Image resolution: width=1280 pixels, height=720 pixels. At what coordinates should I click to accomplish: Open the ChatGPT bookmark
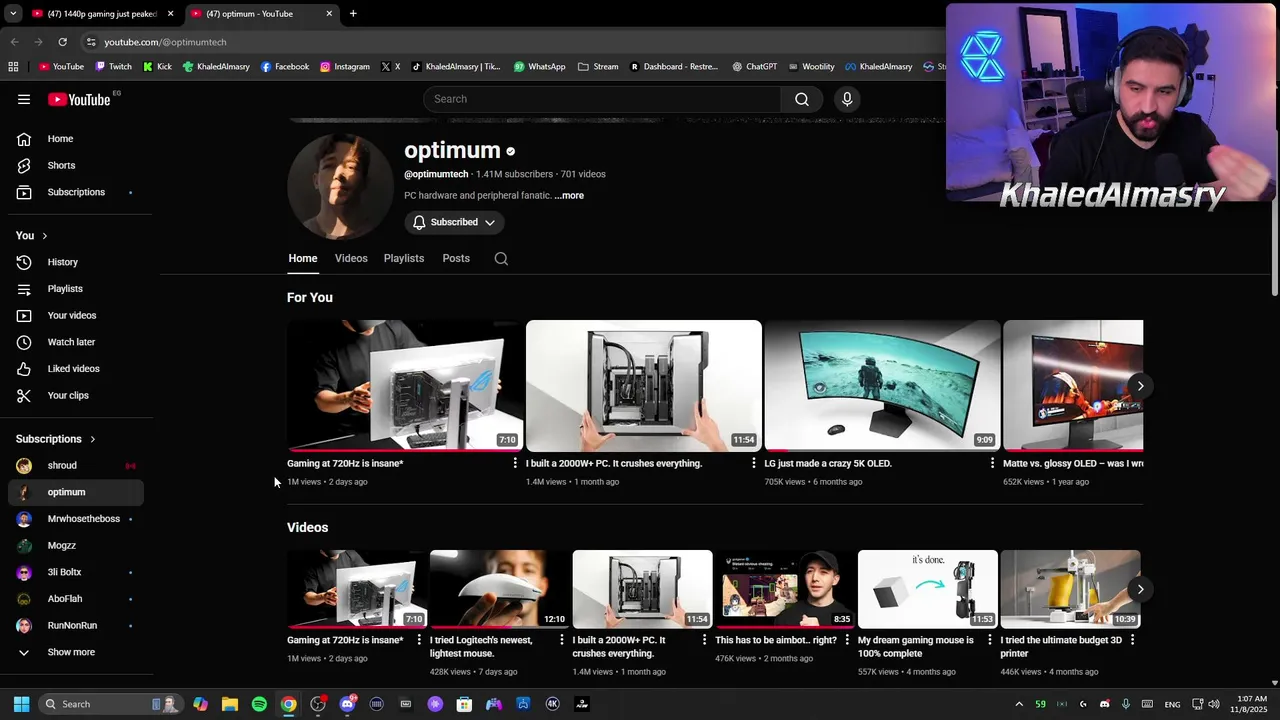click(754, 67)
